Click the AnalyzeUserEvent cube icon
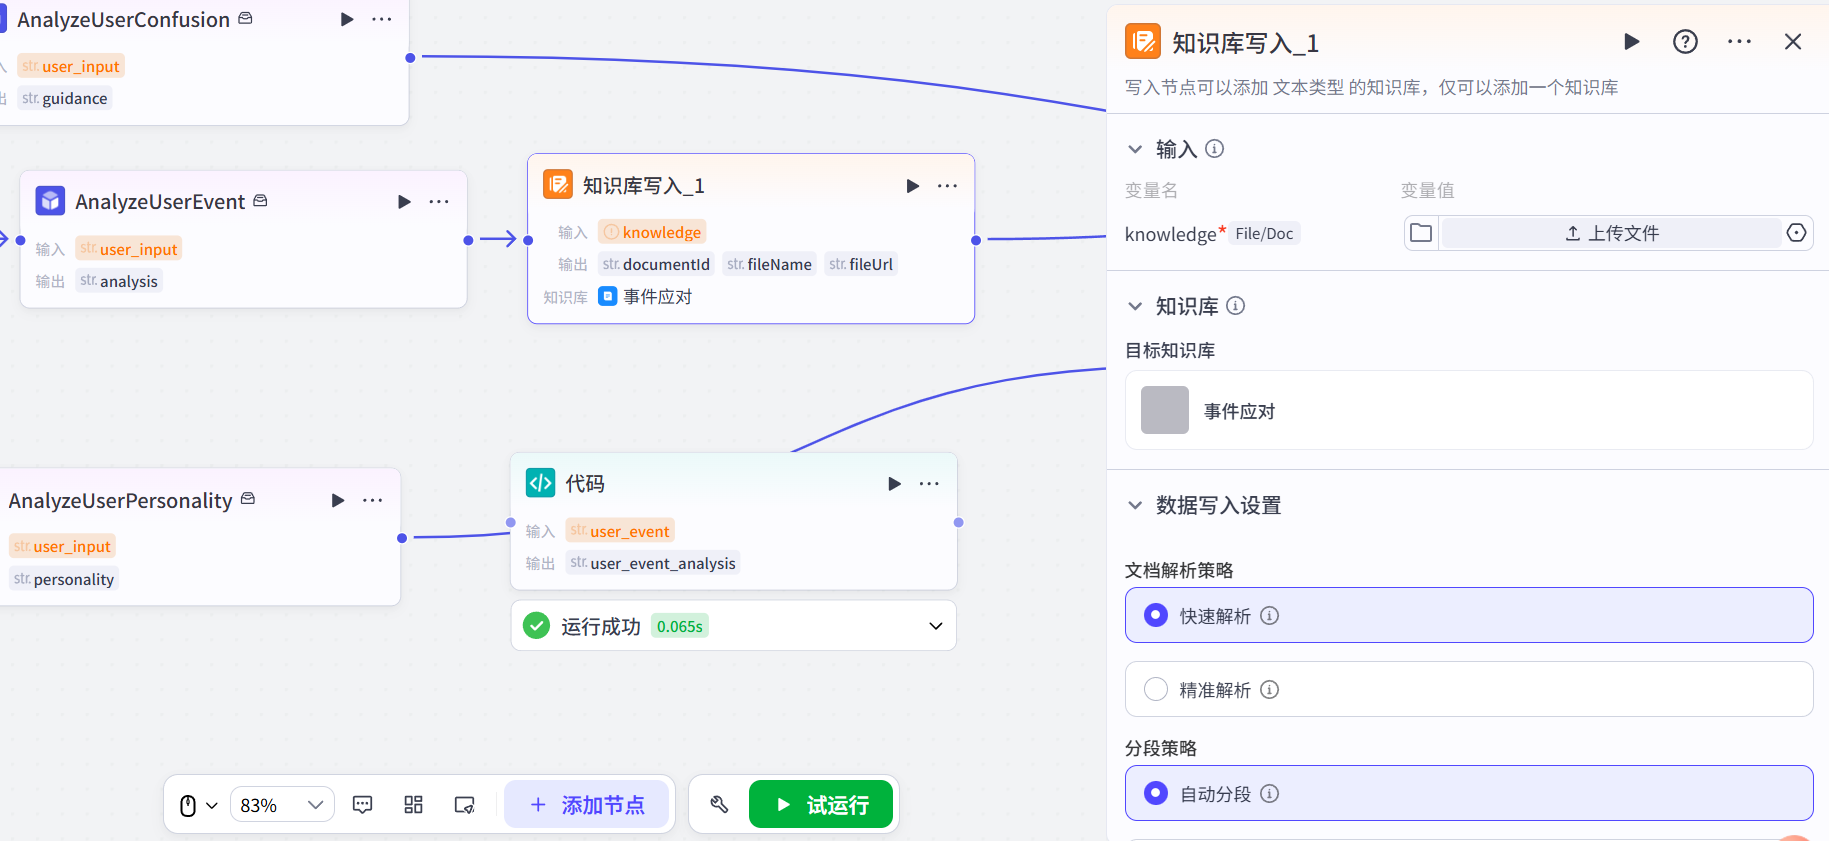The height and width of the screenshot is (841, 1829). pyautogui.click(x=50, y=201)
